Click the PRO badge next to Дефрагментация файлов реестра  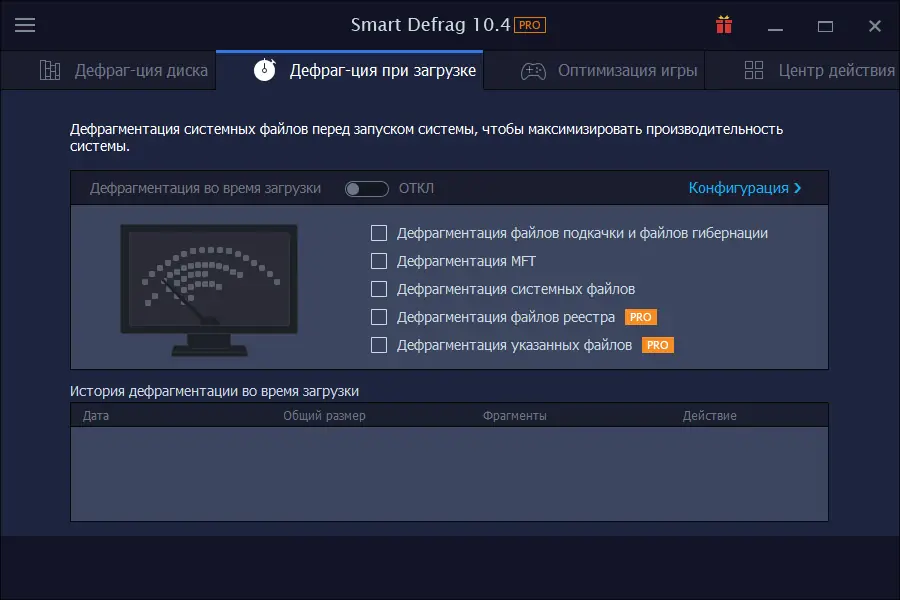pyautogui.click(x=640, y=317)
